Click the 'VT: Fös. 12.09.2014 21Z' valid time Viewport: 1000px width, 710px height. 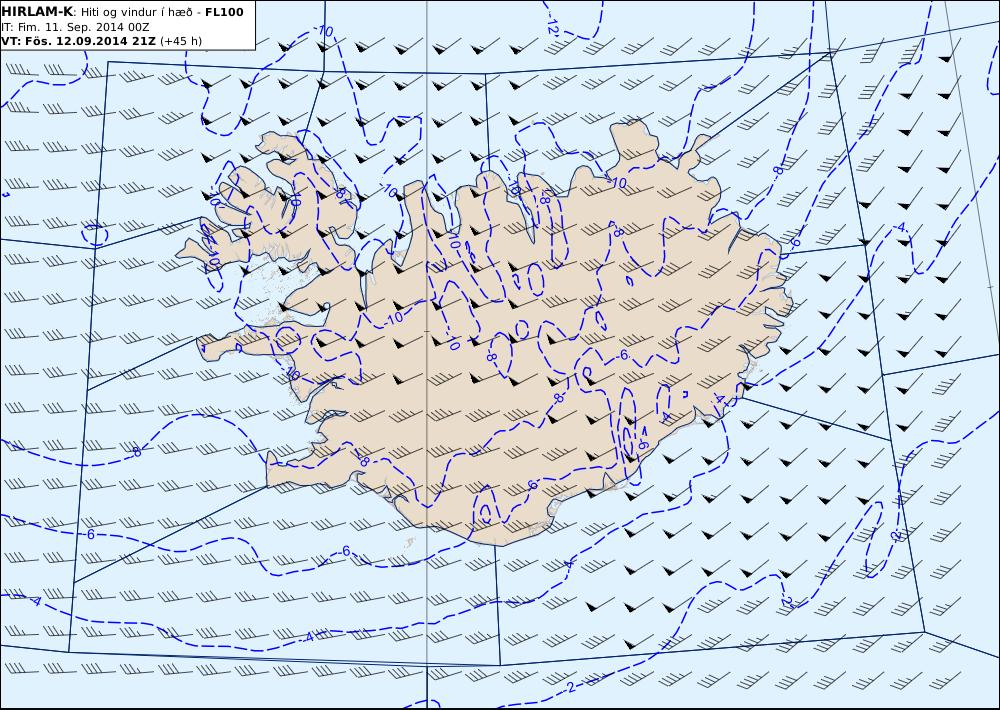tap(78, 41)
